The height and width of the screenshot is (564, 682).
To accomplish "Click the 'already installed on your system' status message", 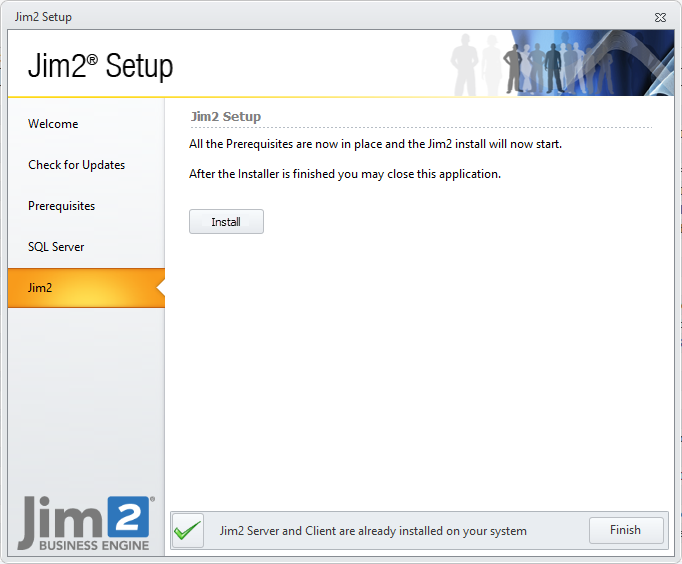I will pos(373,531).
